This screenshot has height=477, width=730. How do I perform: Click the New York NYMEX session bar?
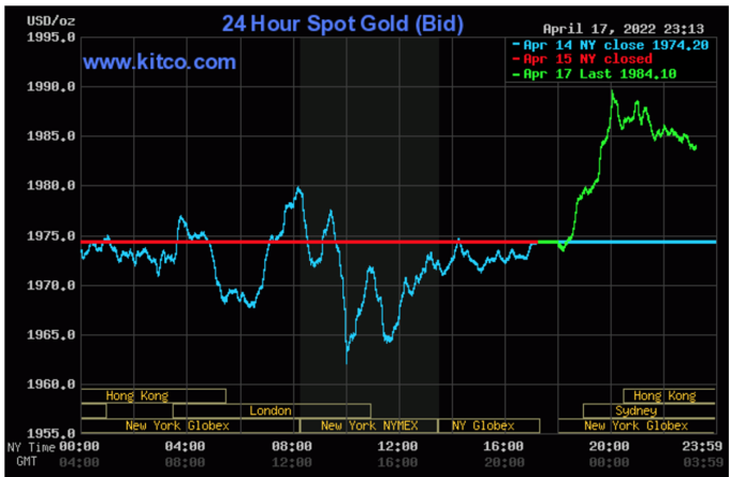click(x=369, y=426)
